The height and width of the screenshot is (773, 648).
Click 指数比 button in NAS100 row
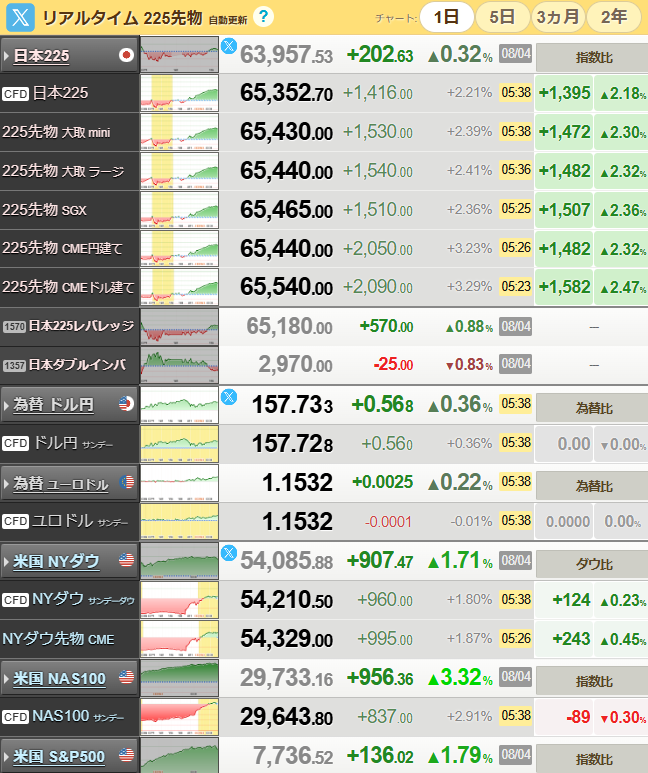point(592,681)
